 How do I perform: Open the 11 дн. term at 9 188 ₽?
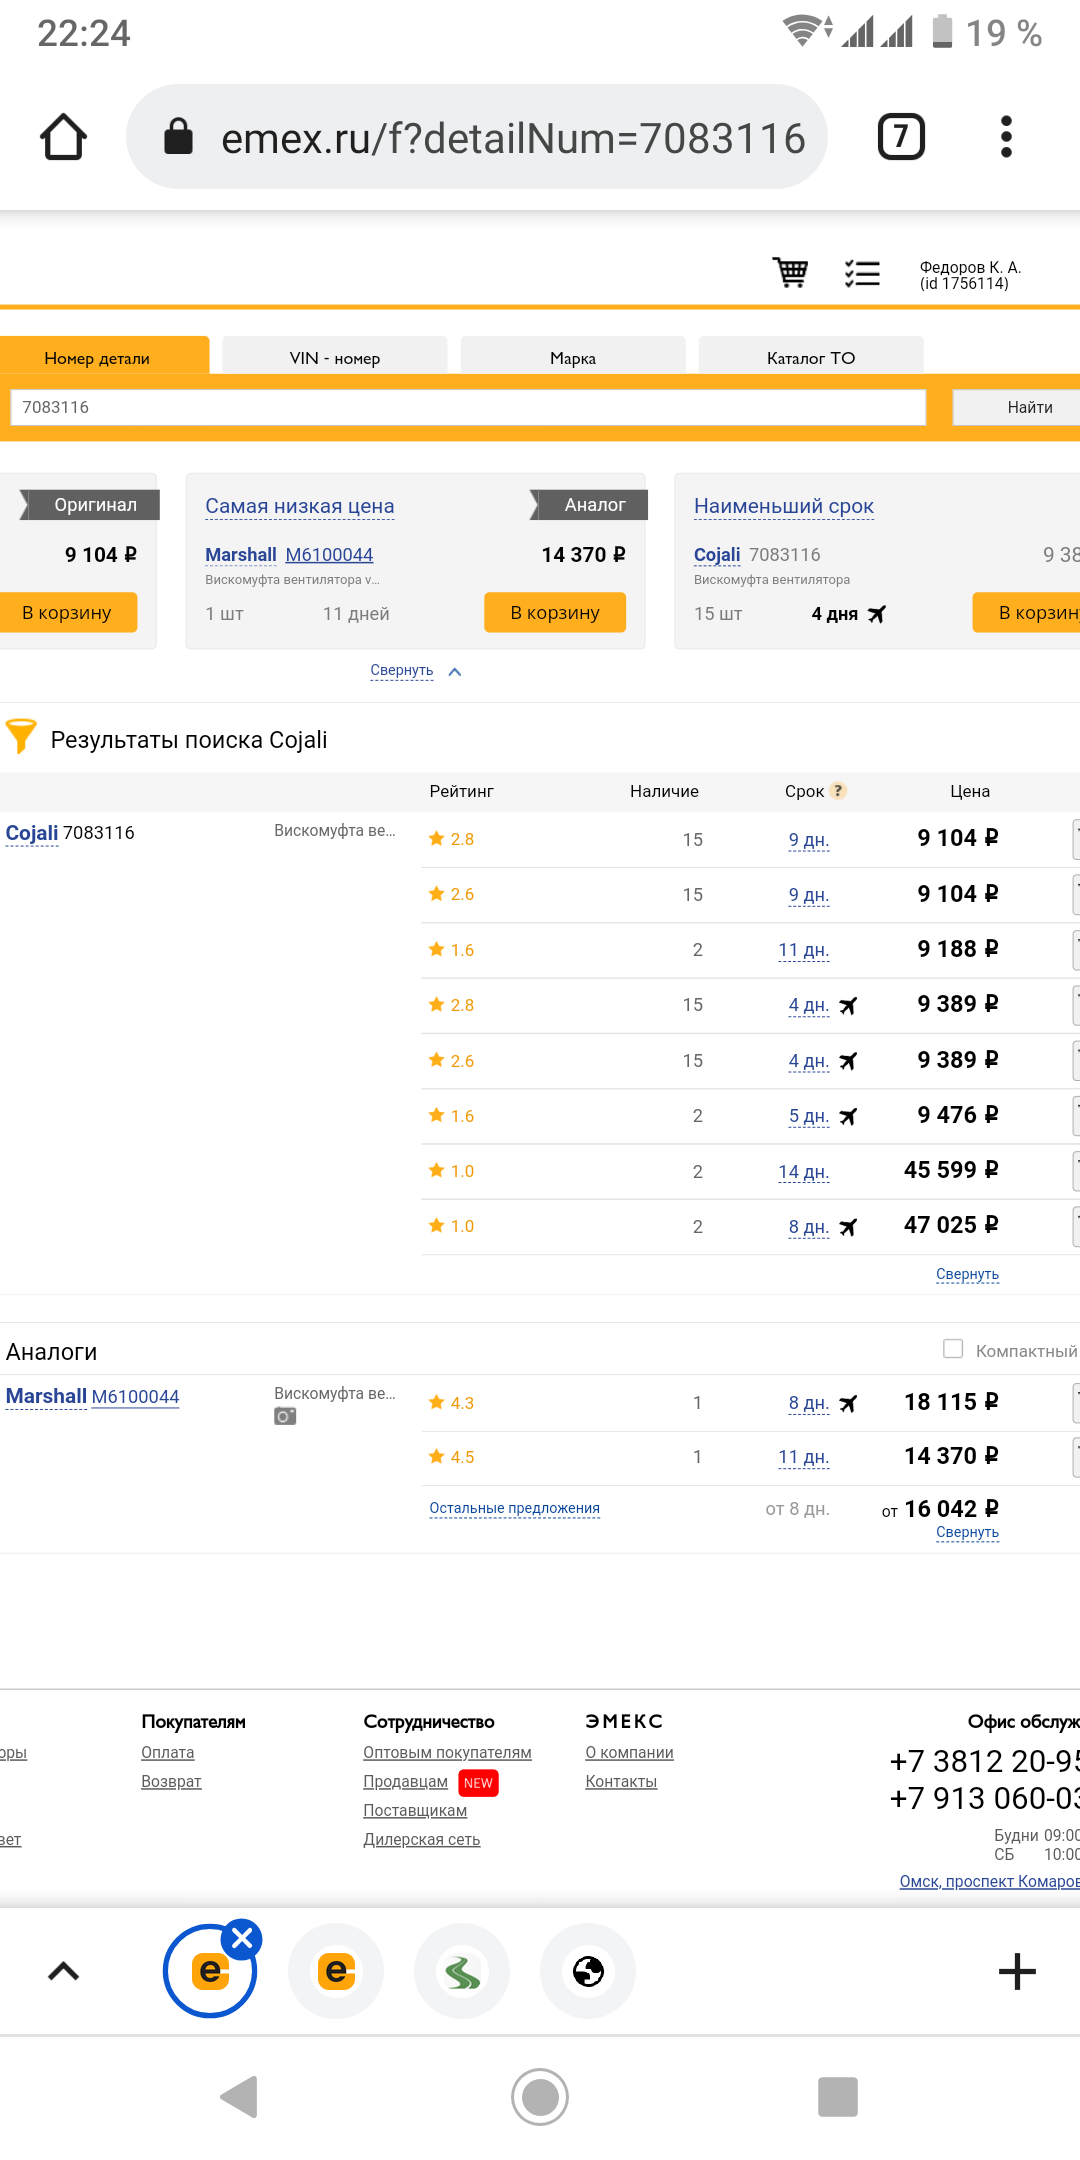(x=804, y=950)
